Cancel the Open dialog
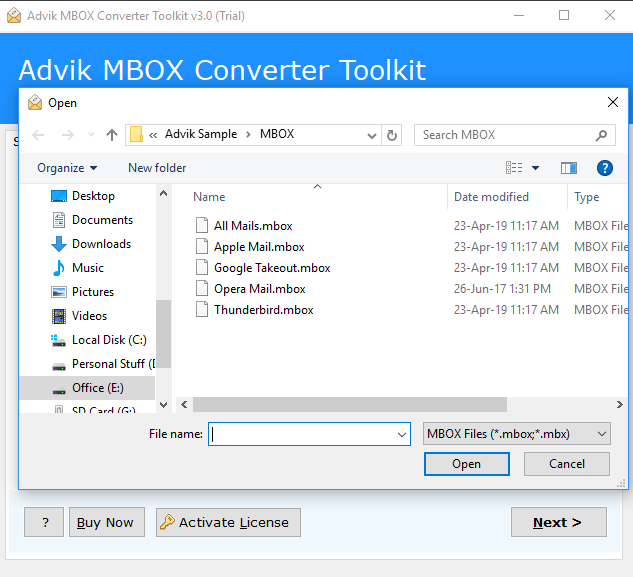The width and height of the screenshot is (633, 577). click(x=567, y=464)
